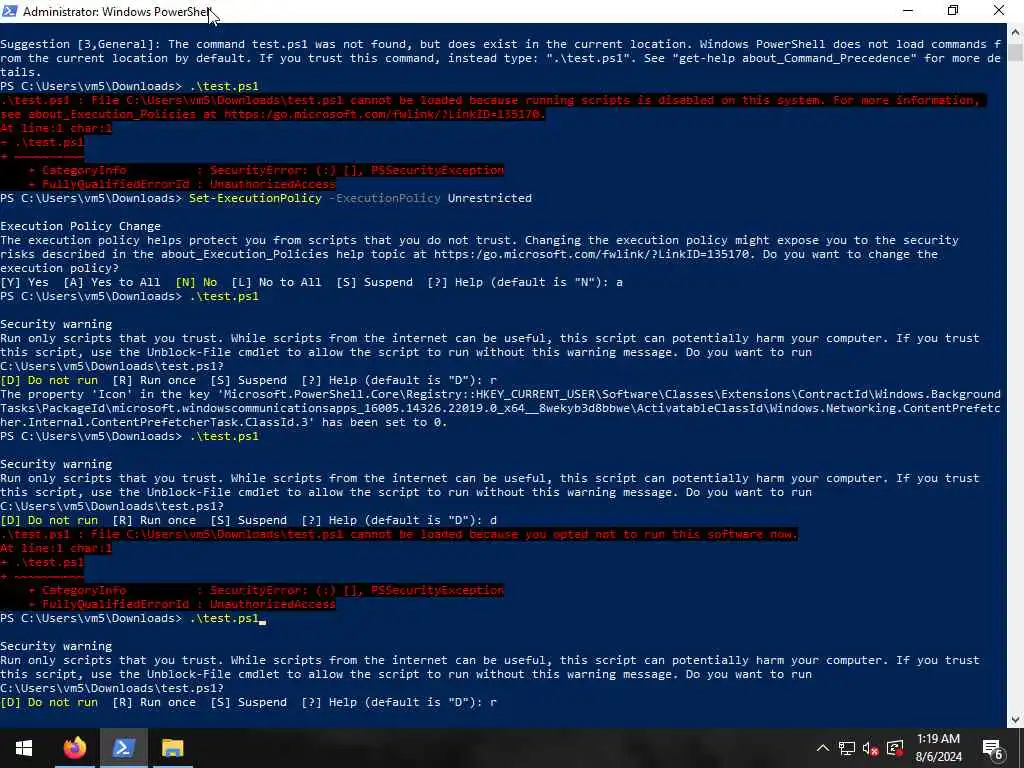
Task: Click the '[L] No to All' option text
Action: (x=276, y=282)
